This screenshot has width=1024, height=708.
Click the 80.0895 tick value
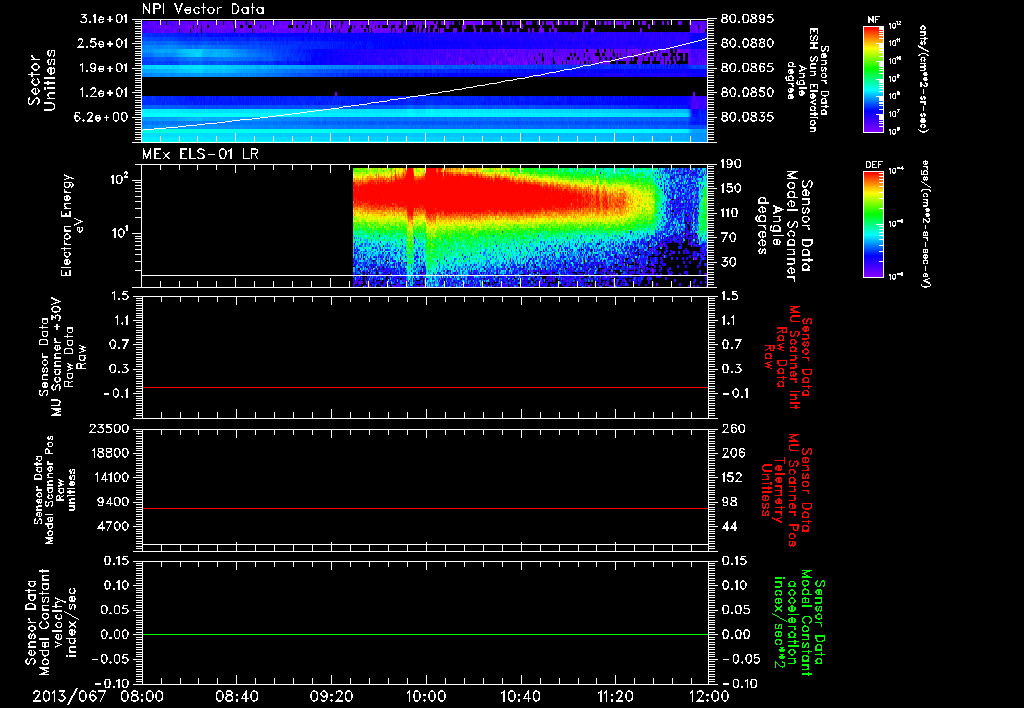pos(747,19)
